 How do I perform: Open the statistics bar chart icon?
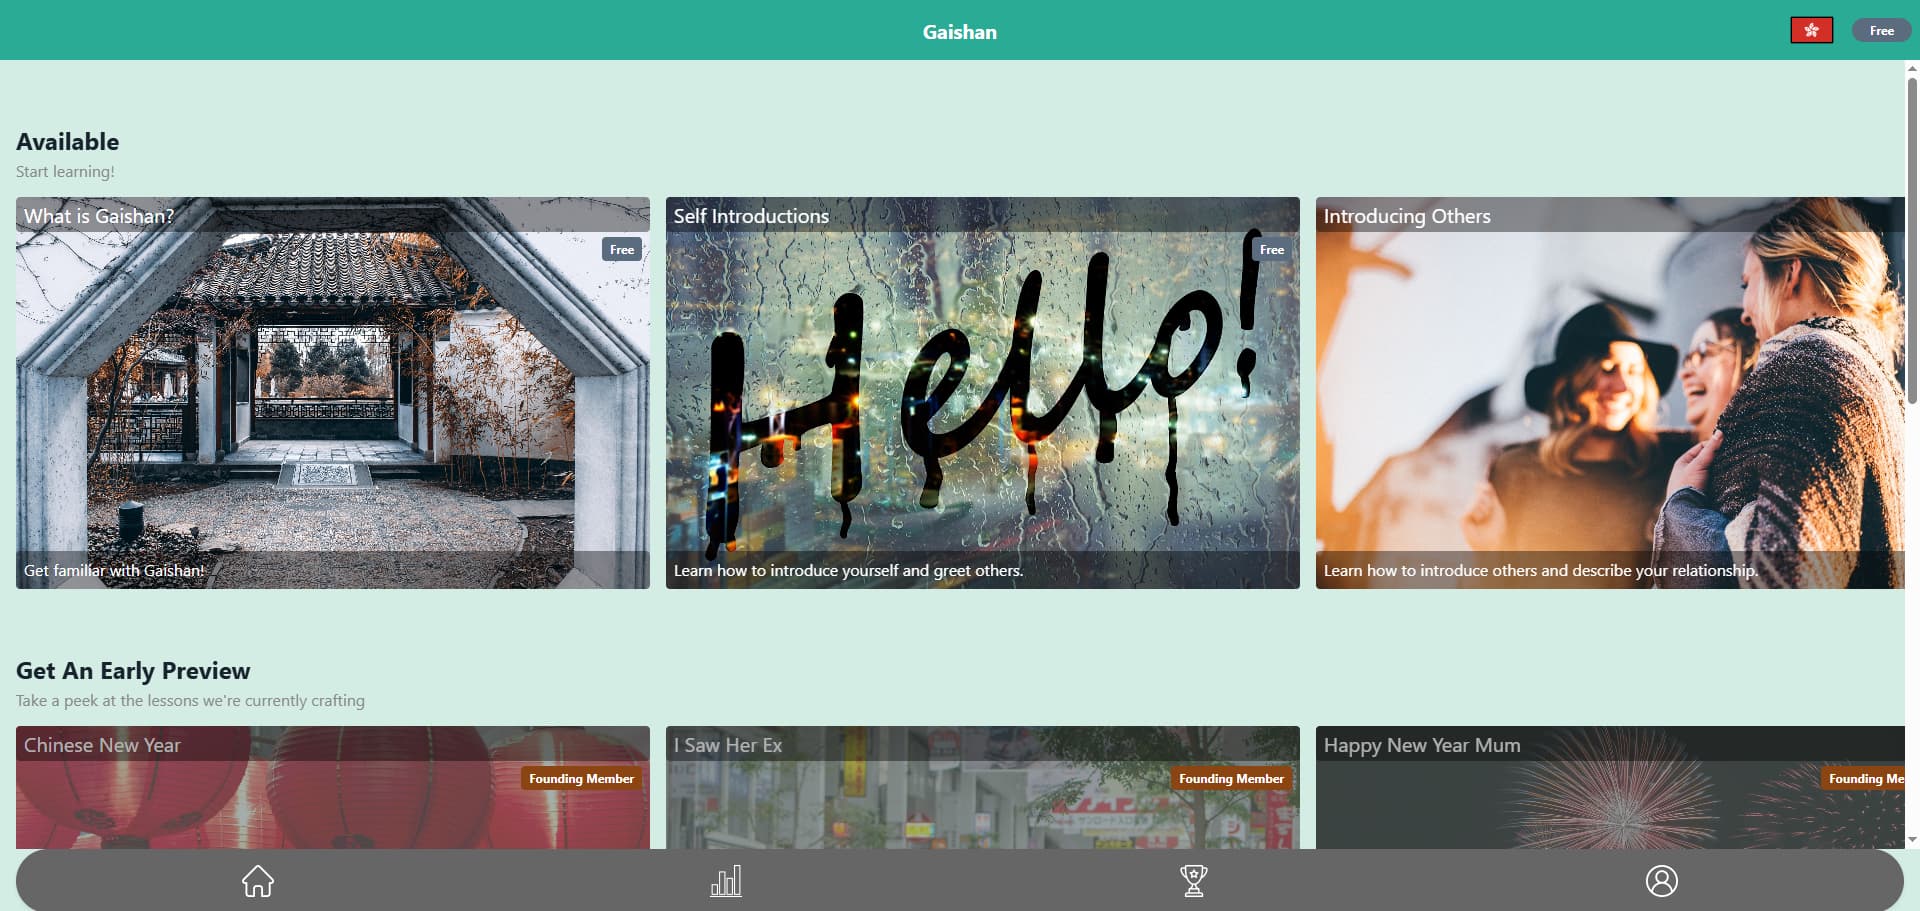click(x=726, y=881)
